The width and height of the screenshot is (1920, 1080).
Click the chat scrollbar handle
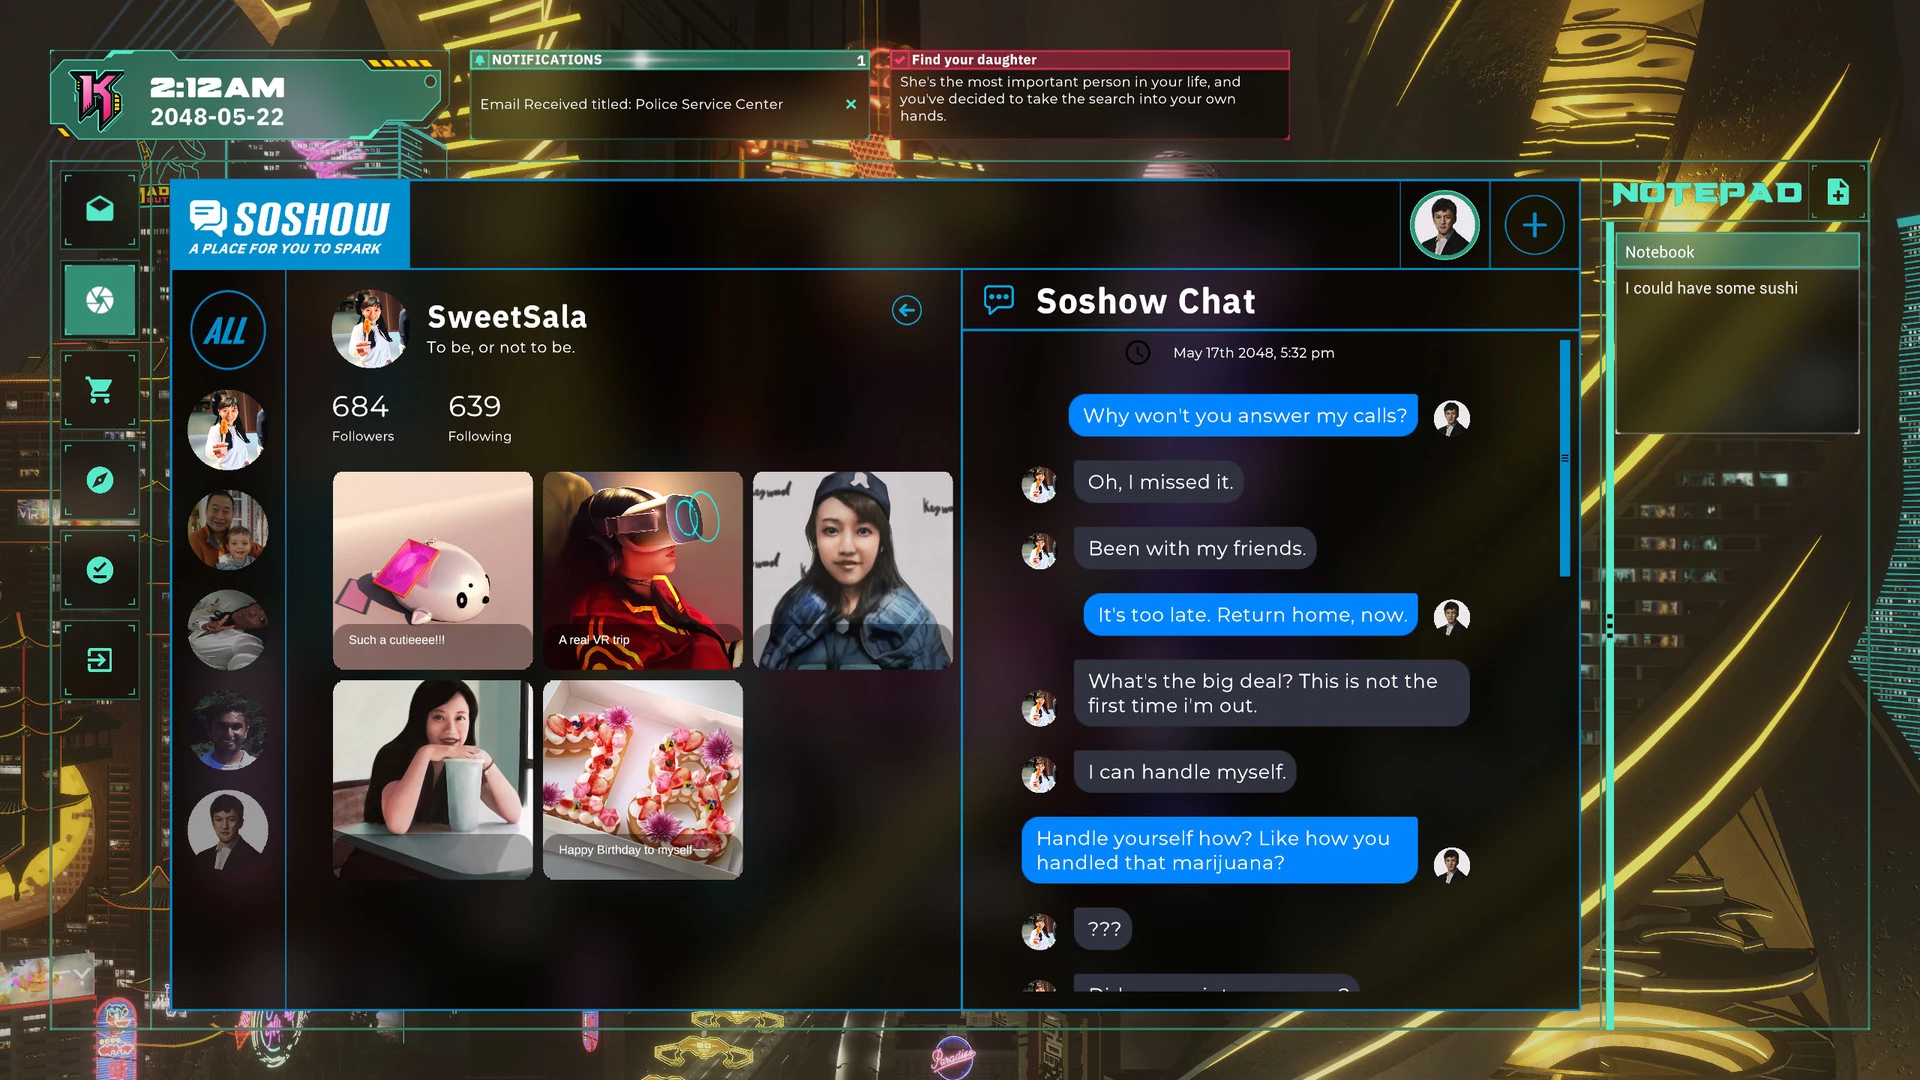pyautogui.click(x=1565, y=458)
